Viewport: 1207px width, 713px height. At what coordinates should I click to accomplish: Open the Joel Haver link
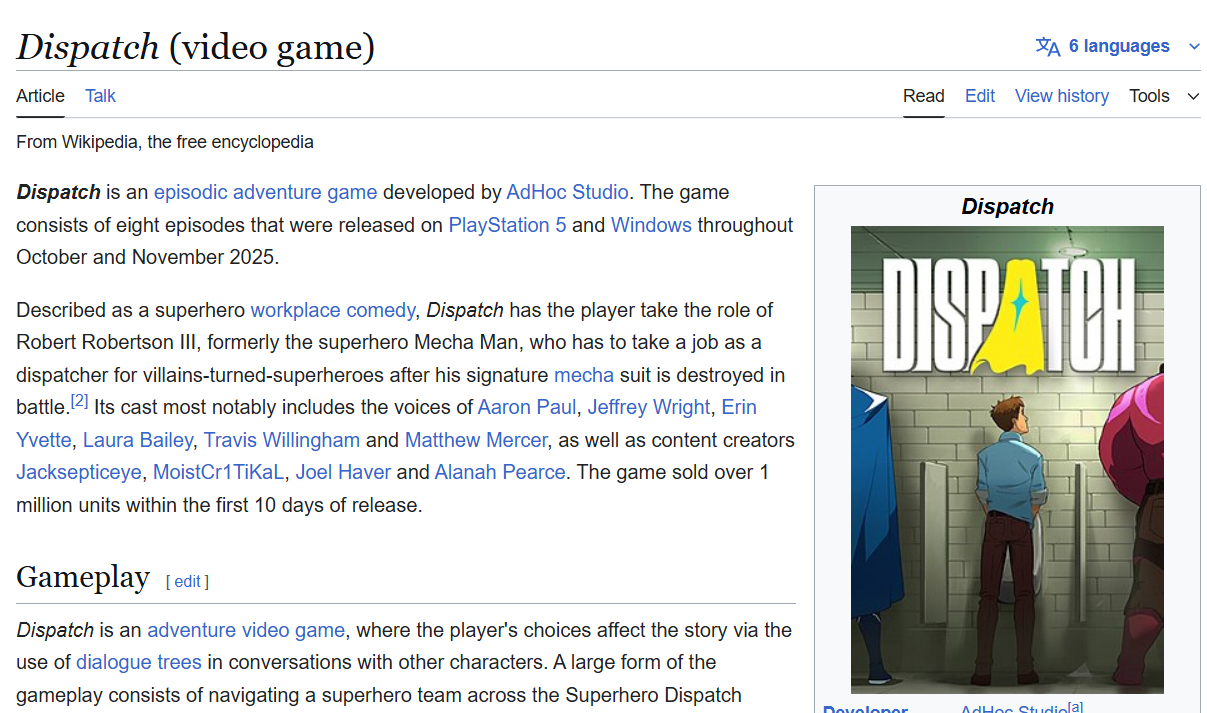tap(343, 472)
